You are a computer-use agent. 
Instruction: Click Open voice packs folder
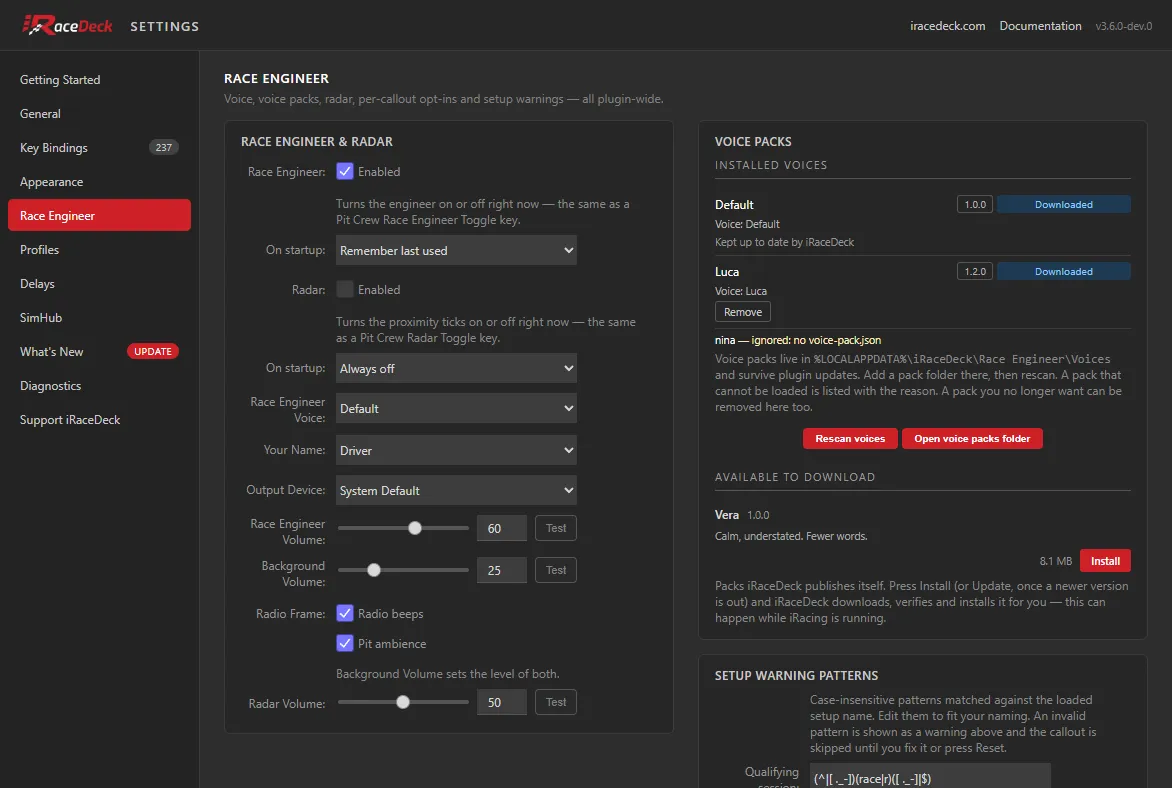coord(972,439)
